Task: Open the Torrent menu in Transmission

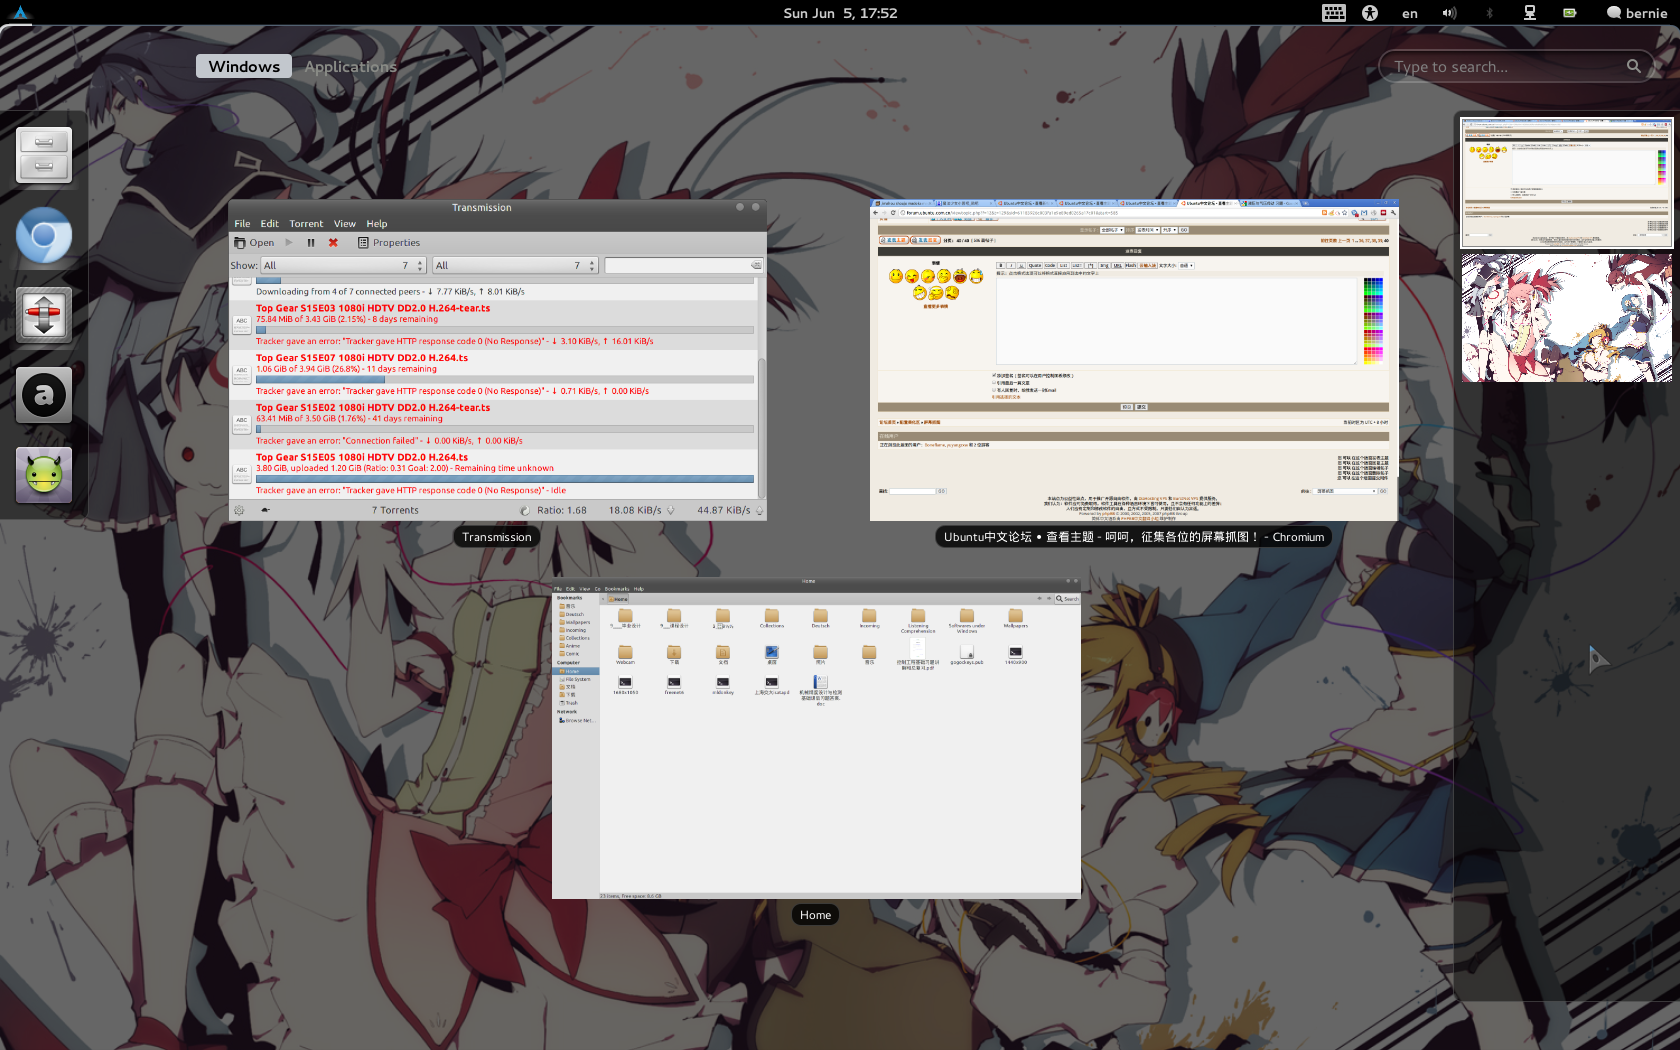Action: [306, 223]
